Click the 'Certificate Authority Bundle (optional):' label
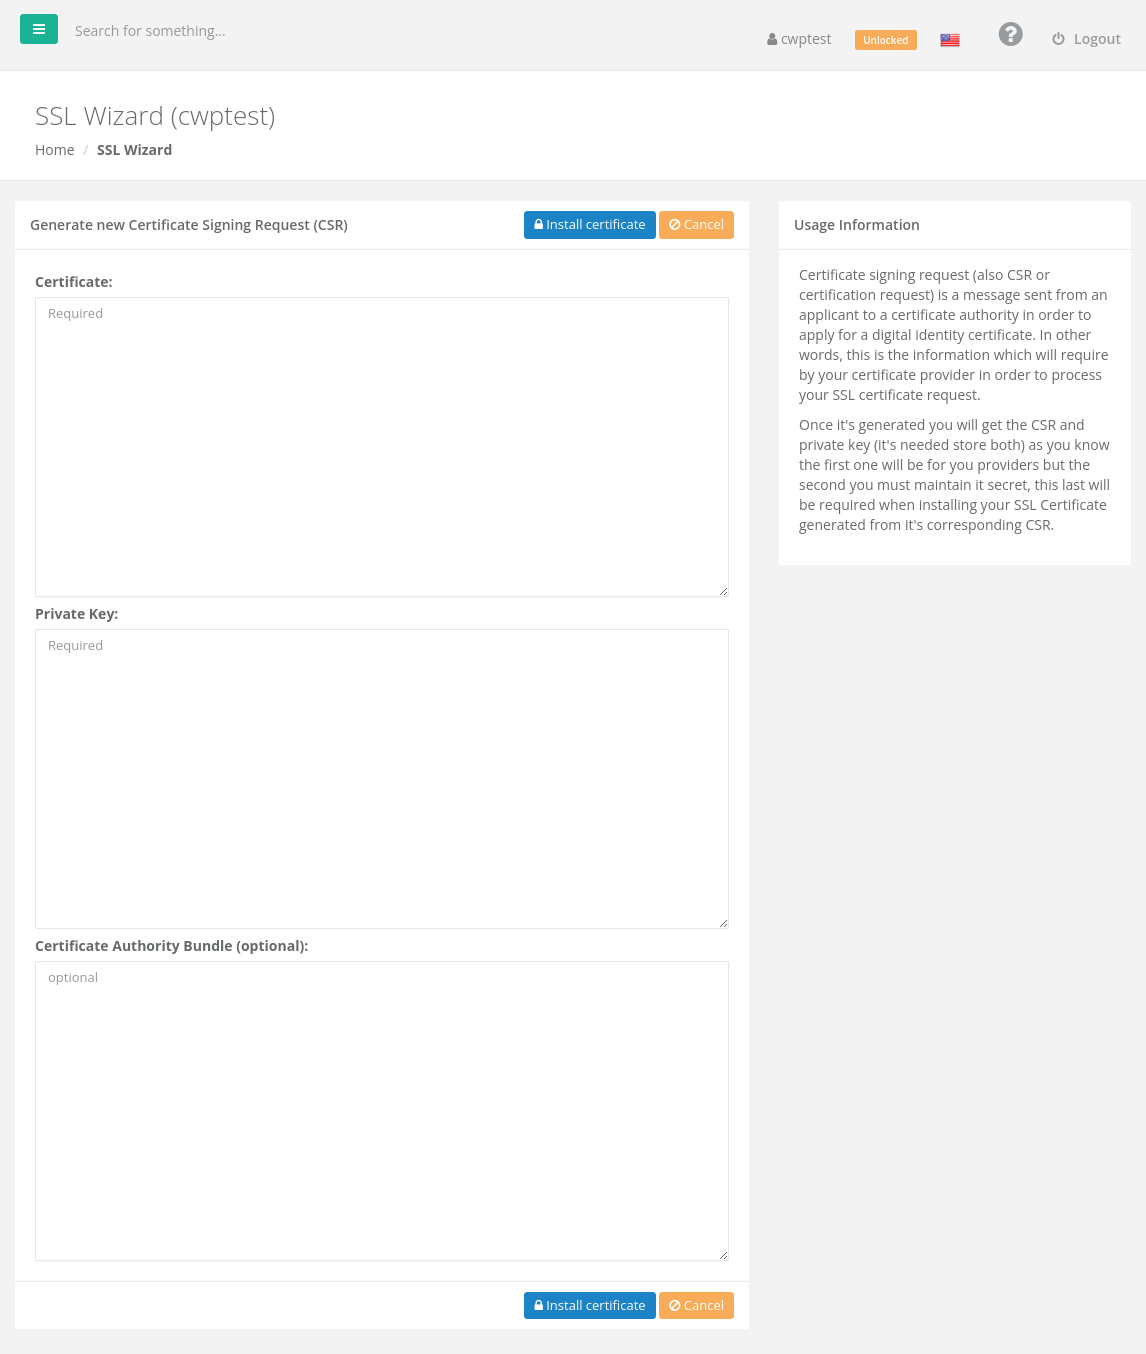 (x=172, y=946)
